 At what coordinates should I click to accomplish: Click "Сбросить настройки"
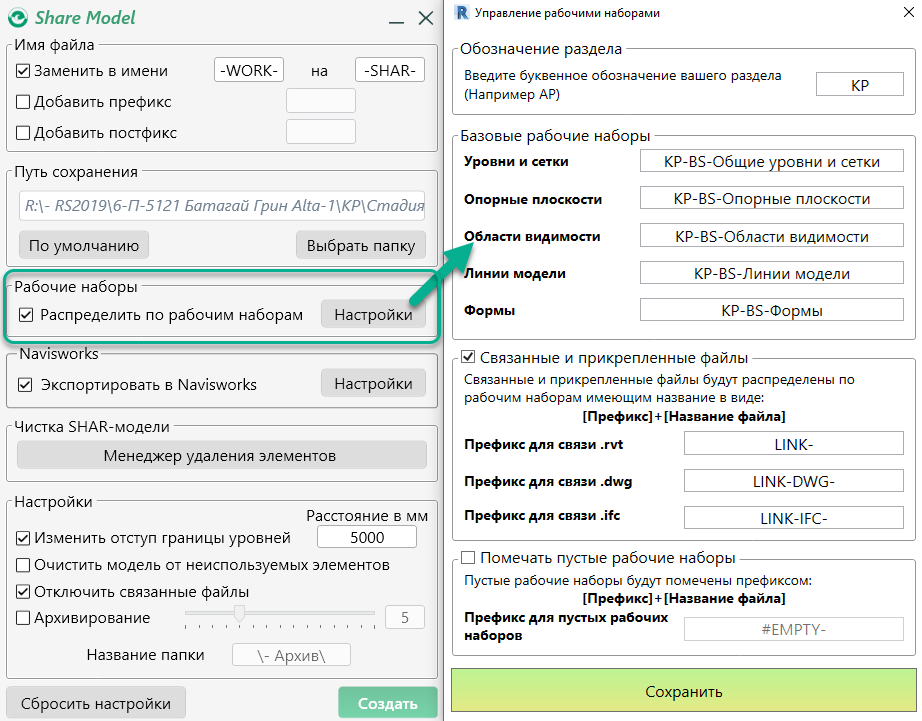(95, 702)
